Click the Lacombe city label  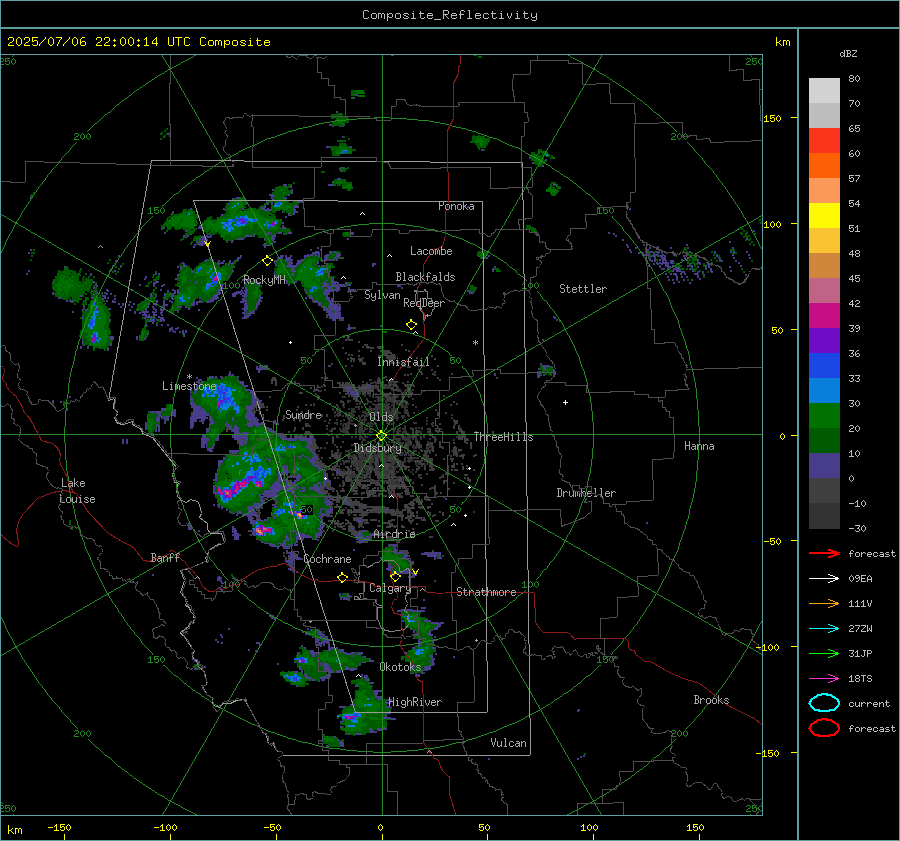(431, 251)
